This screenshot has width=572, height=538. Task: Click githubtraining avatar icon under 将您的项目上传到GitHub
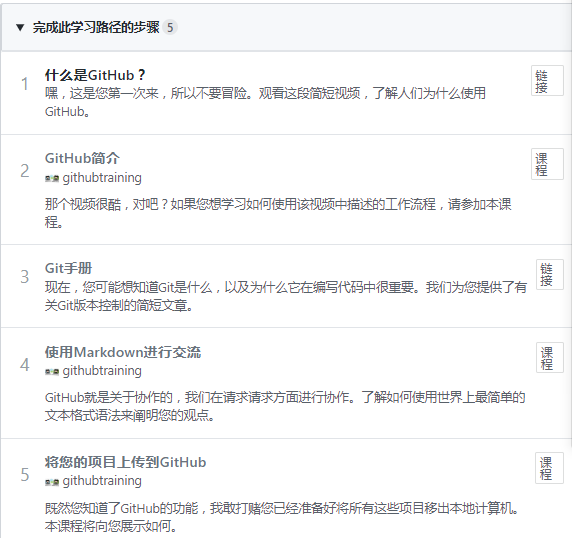tap(52, 482)
